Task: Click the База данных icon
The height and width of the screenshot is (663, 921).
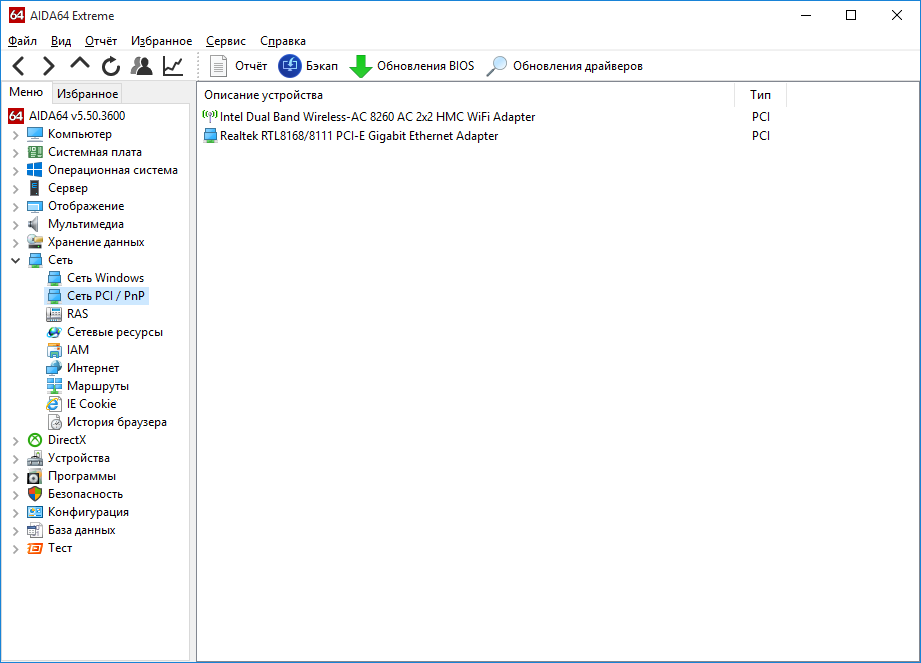Action: click(x=35, y=530)
